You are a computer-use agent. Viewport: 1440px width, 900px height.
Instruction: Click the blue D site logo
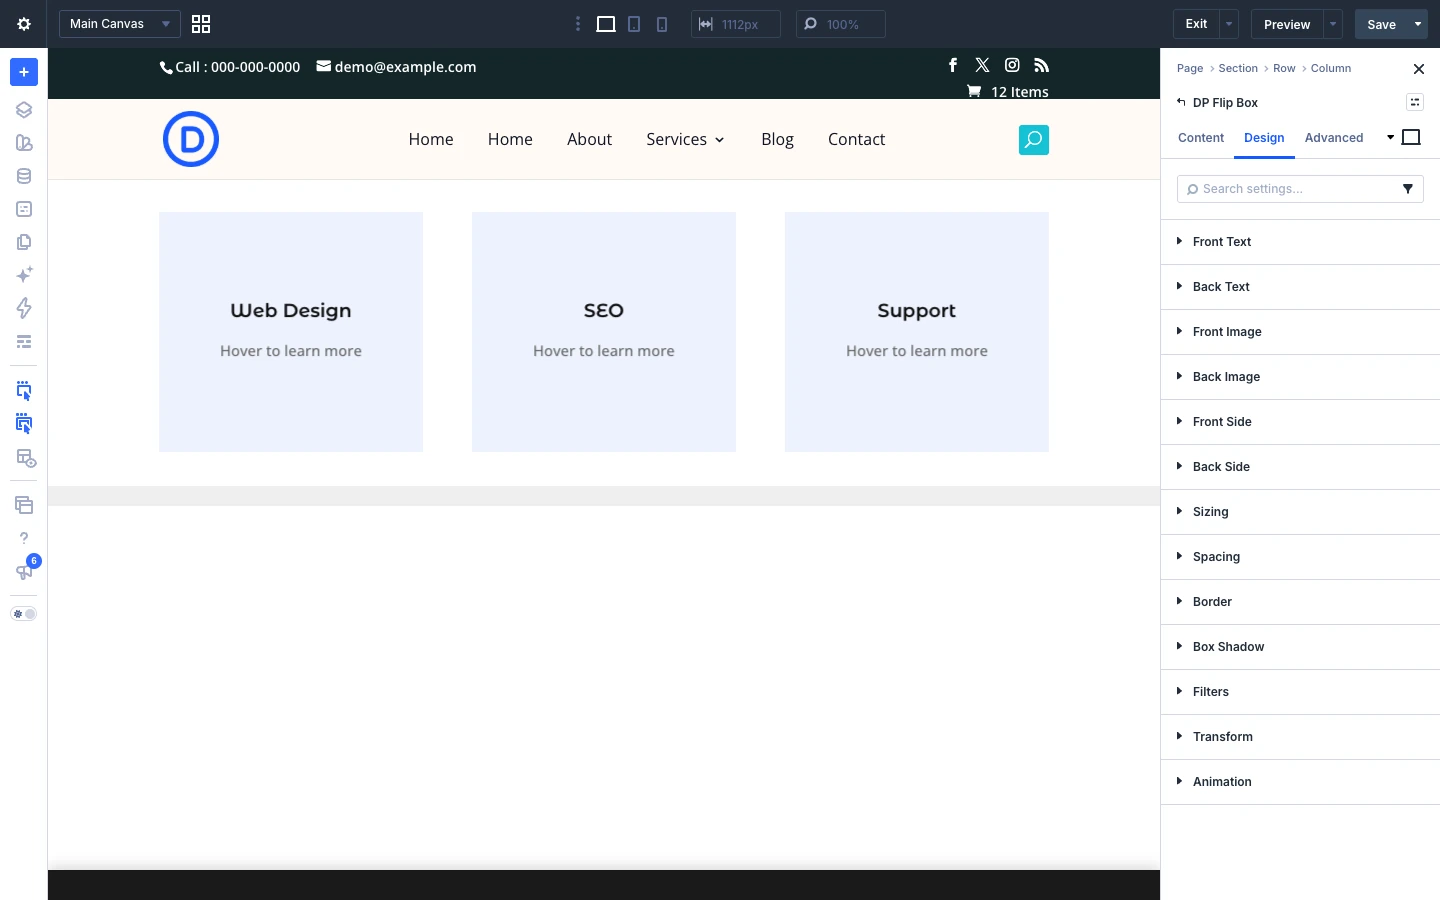click(191, 139)
